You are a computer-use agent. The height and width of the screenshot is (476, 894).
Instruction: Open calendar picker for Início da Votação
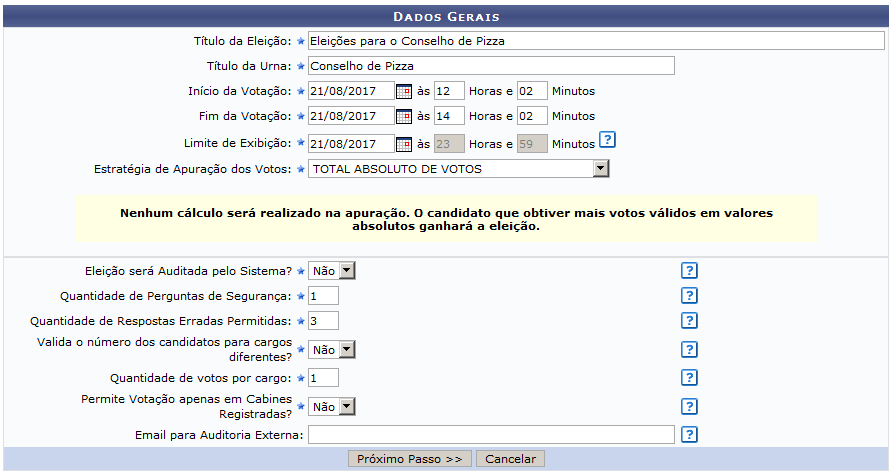404,91
